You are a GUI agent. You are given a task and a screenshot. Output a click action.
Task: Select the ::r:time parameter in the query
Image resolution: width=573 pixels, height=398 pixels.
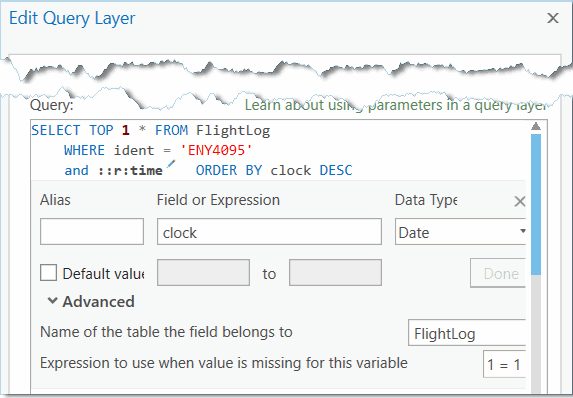coord(130,171)
